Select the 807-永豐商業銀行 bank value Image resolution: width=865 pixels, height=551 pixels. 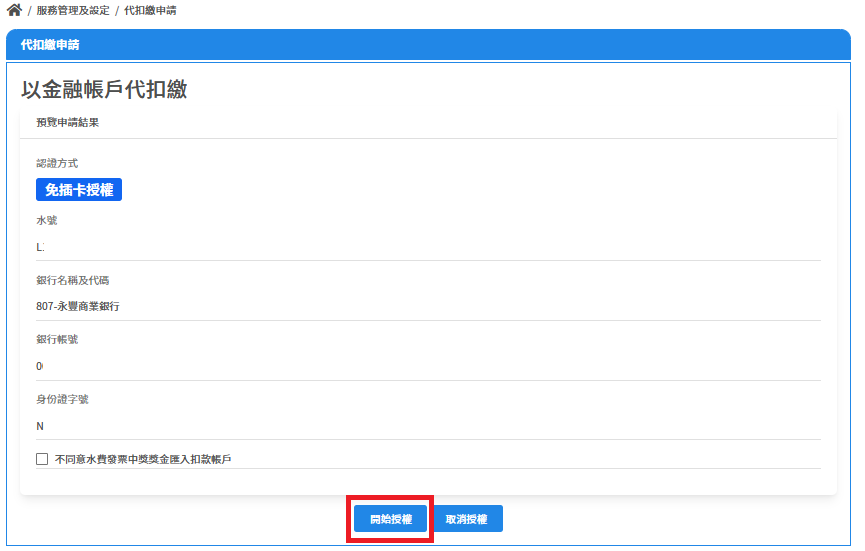[78, 306]
